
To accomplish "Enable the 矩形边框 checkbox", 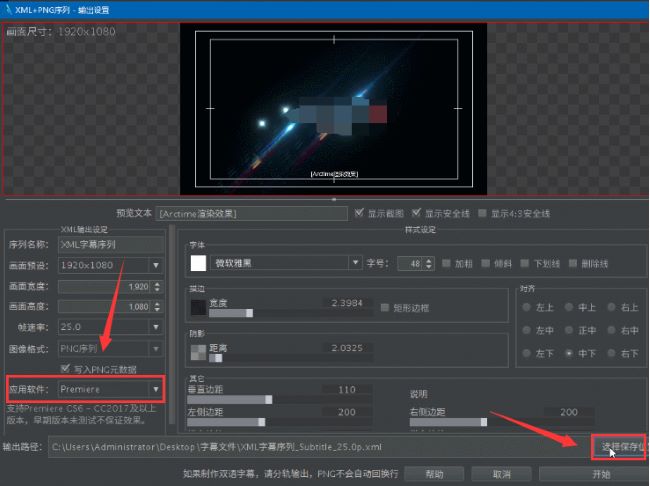I will click(x=385, y=307).
